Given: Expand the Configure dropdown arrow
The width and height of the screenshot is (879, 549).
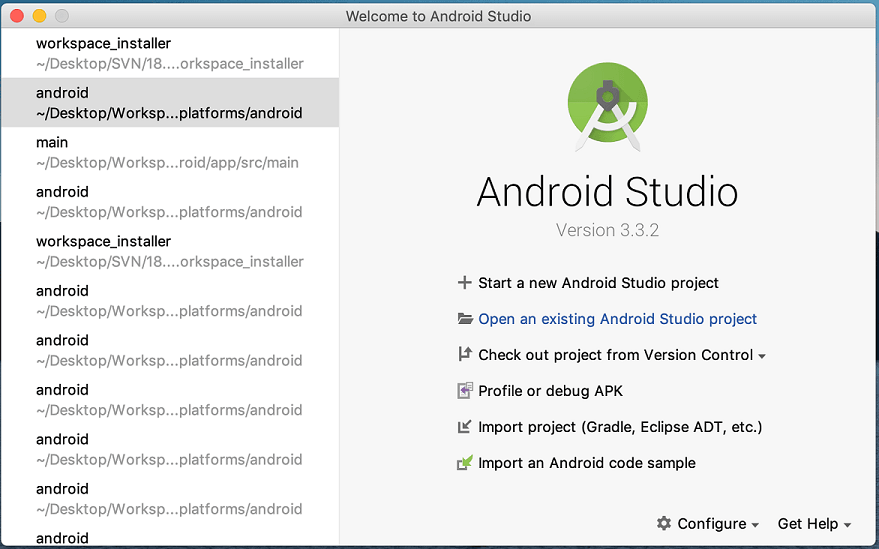Looking at the screenshot, I should click(755, 525).
